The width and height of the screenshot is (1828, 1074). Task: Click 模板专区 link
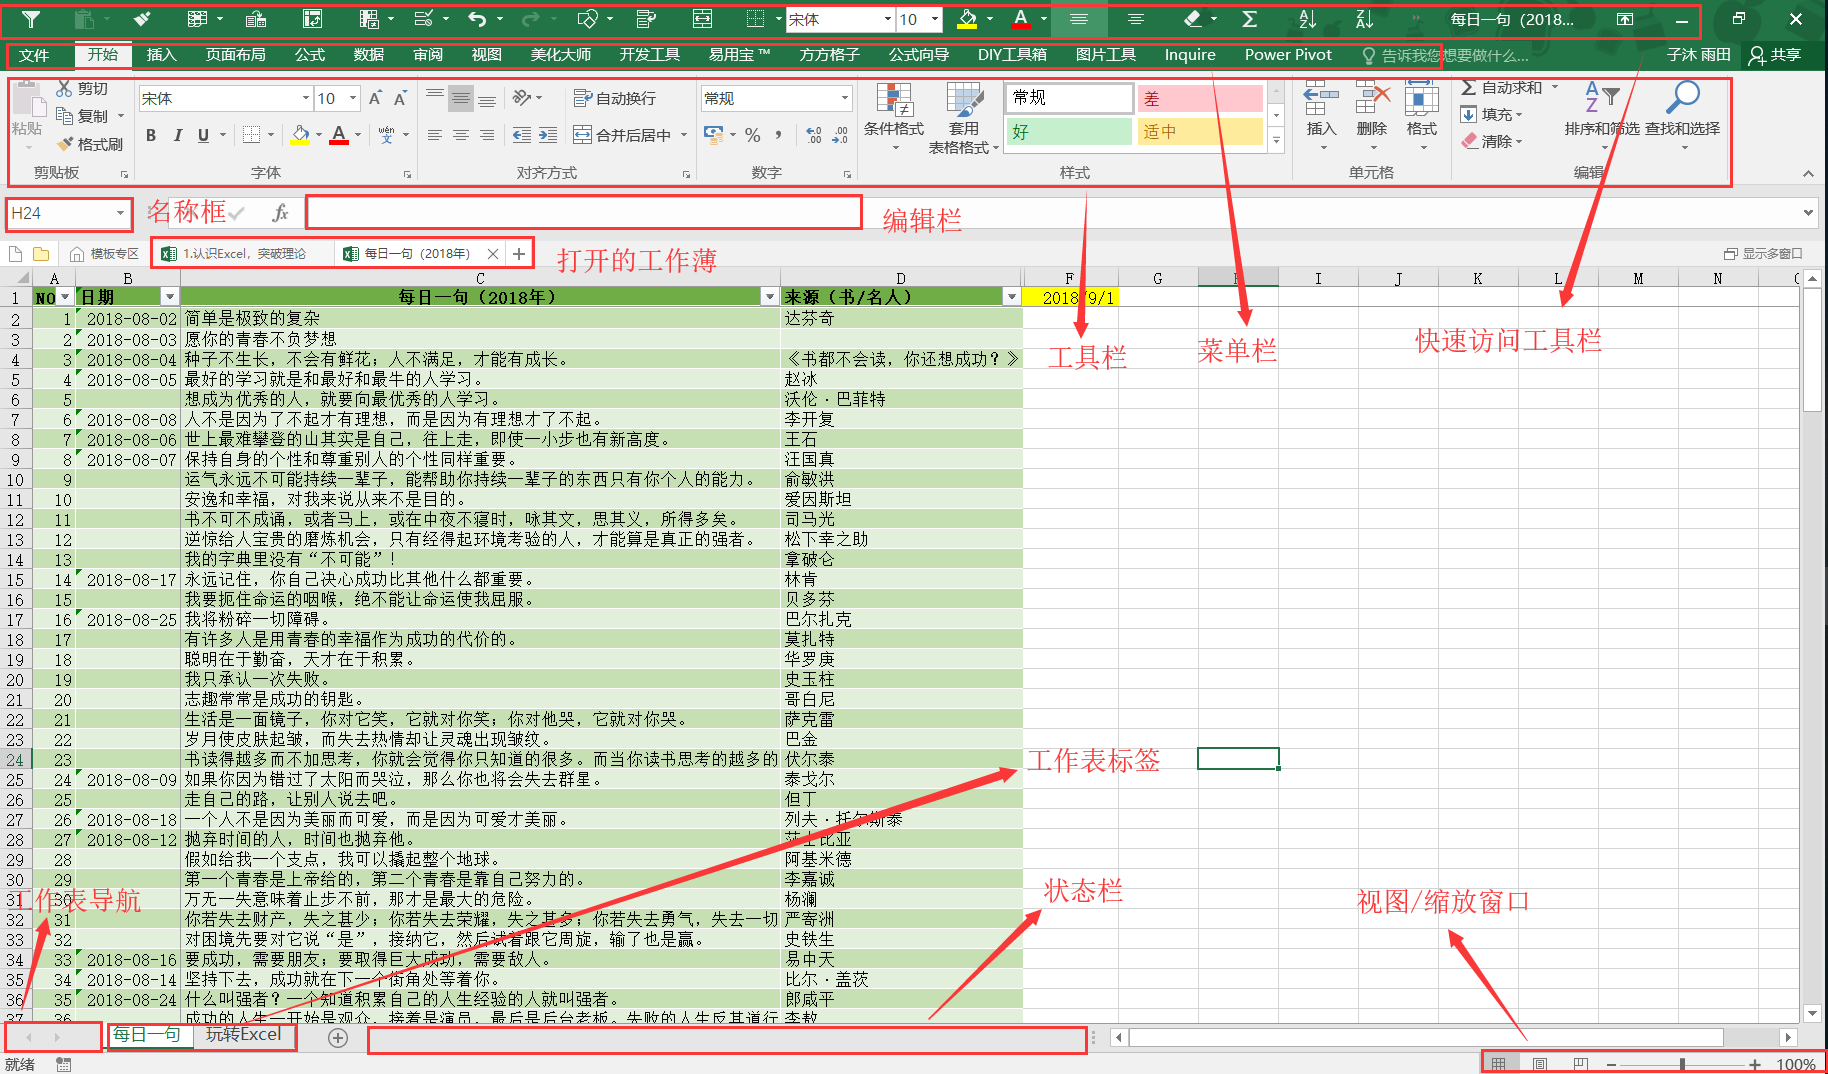(x=105, y=253)
